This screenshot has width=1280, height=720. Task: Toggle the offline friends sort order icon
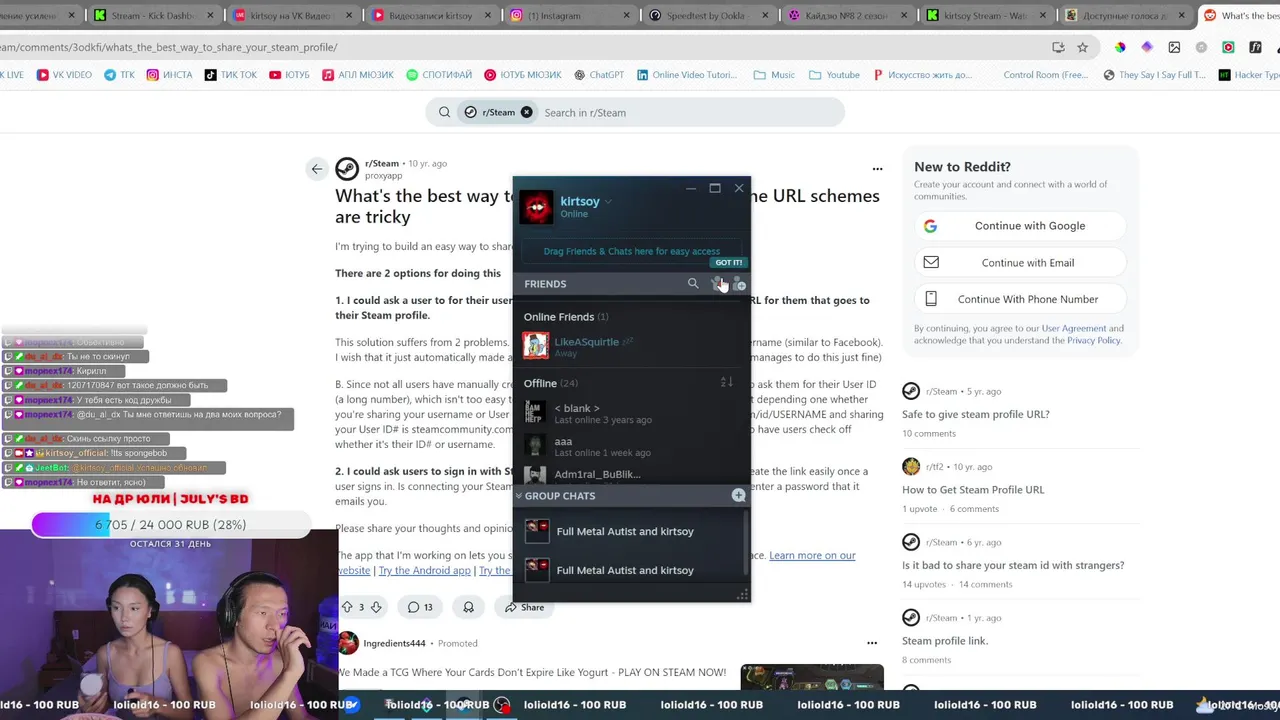[727, 382]
